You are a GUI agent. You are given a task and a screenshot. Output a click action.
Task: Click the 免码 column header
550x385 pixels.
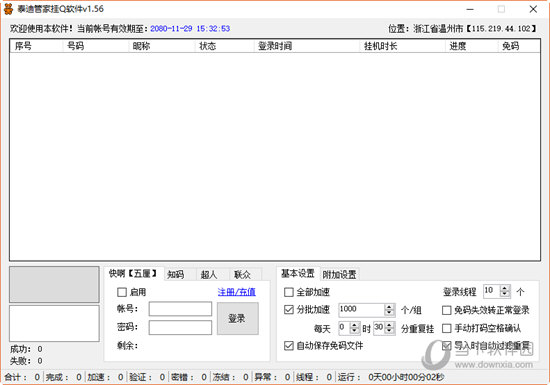(x=519, y=46)
